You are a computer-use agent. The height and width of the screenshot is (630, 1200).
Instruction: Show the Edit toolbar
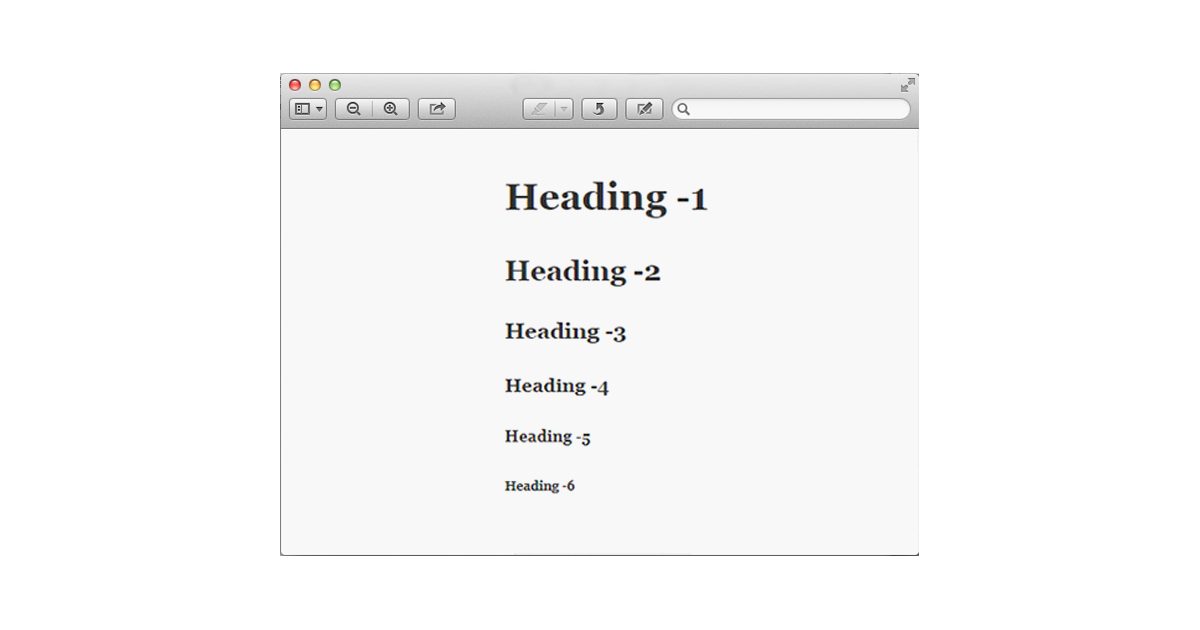pyautogui.click(x=644, y=109)
